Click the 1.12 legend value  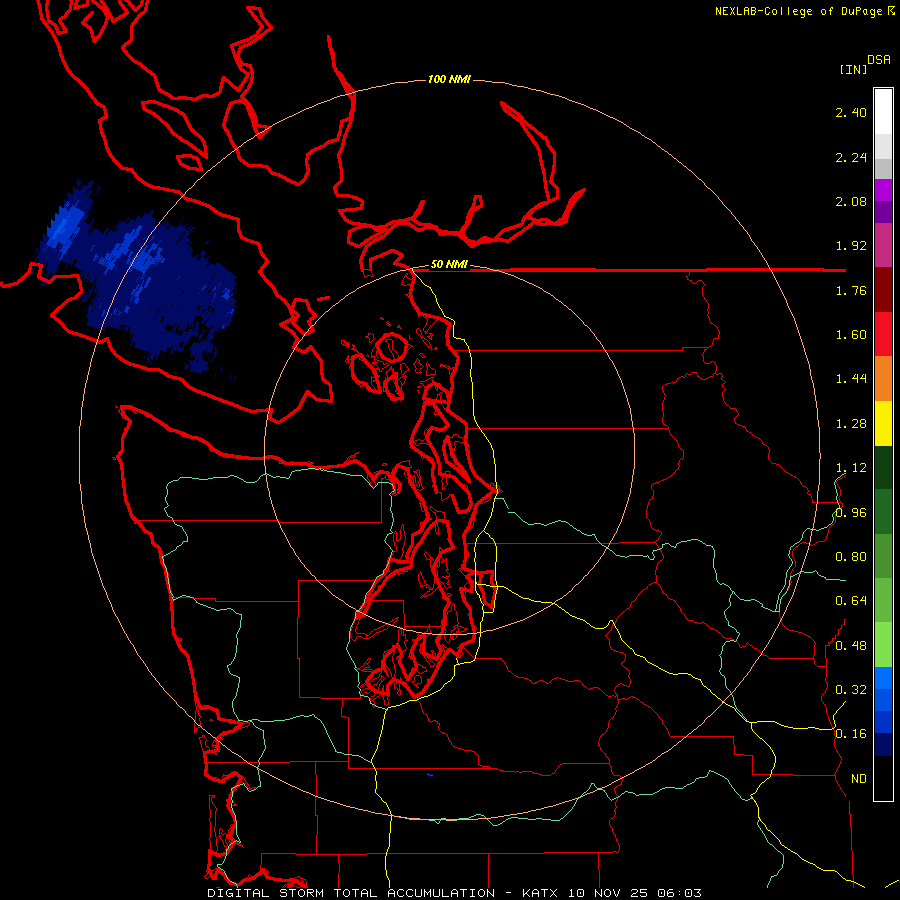click(x=851, y=468)
